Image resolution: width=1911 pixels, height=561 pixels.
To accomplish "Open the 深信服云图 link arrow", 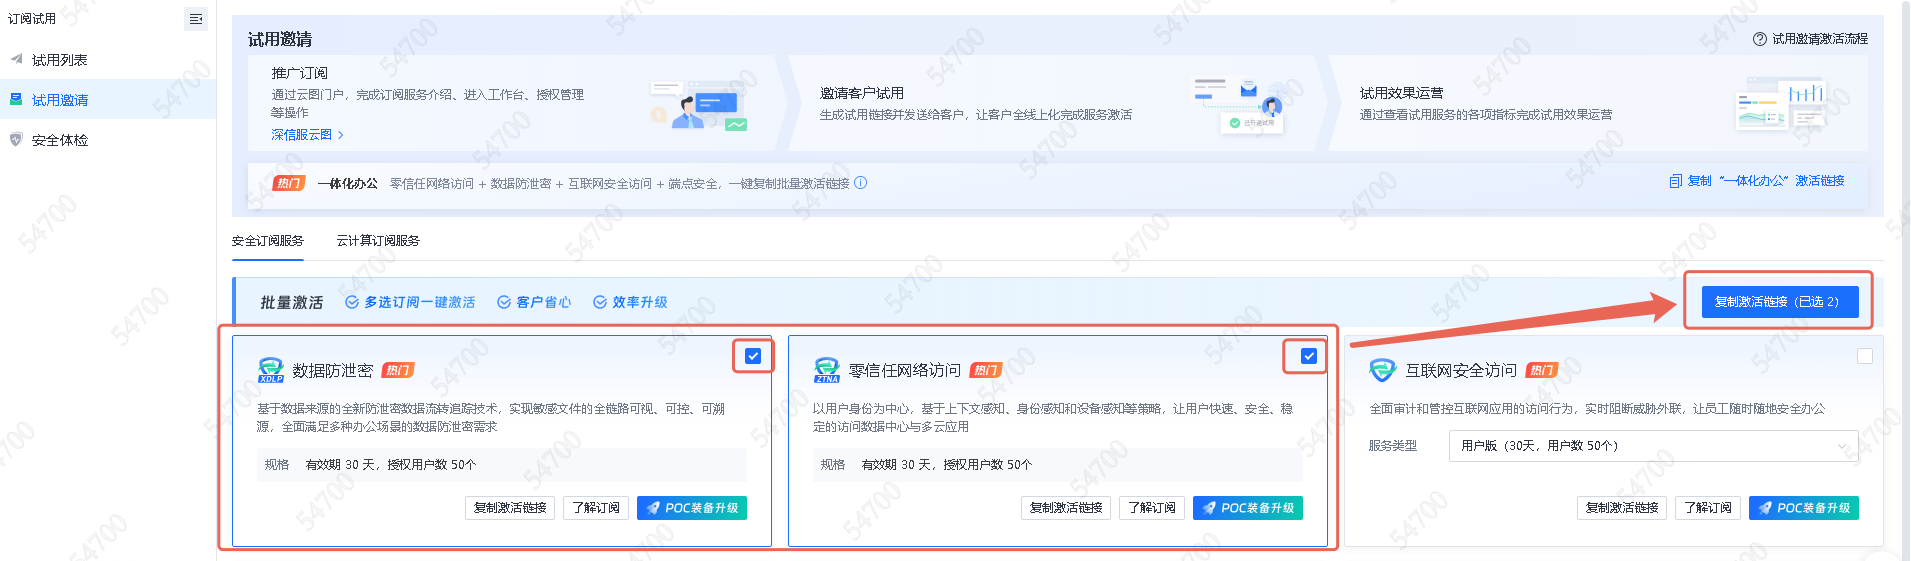I will (341, 135).
